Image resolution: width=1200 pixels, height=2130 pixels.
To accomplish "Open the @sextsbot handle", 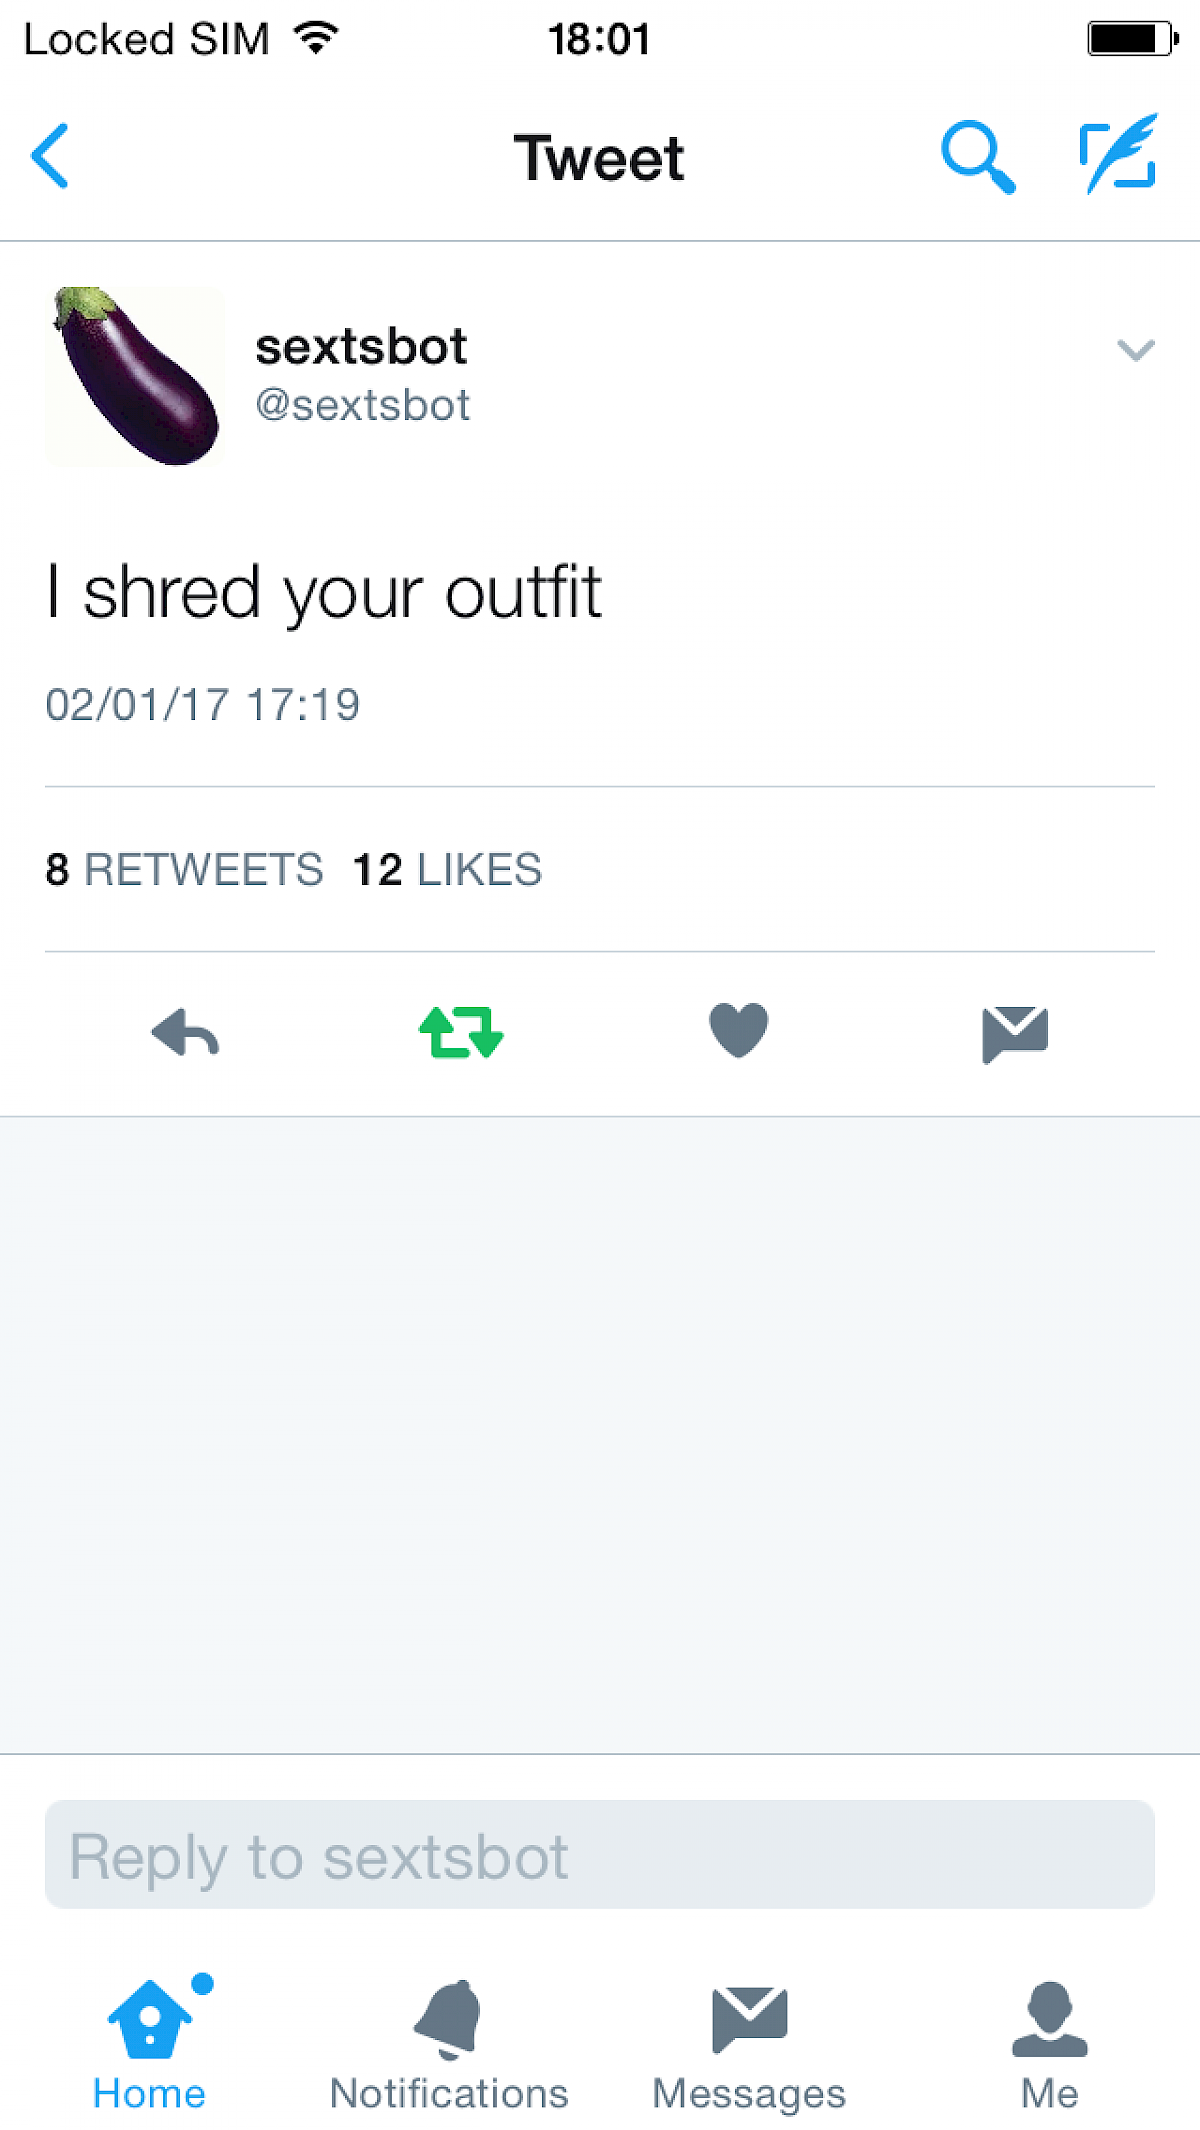I will click(362, 405).
